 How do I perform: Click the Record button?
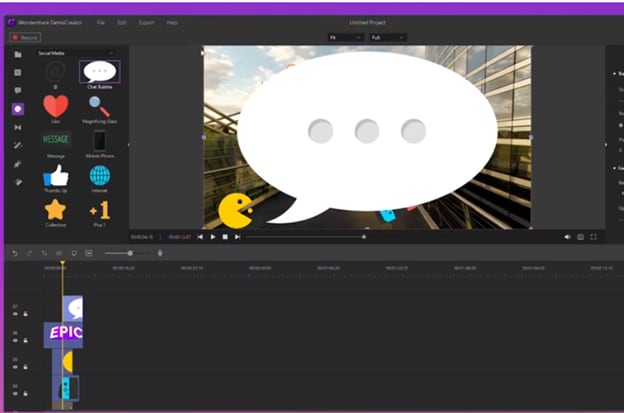(x=25, y=37)
